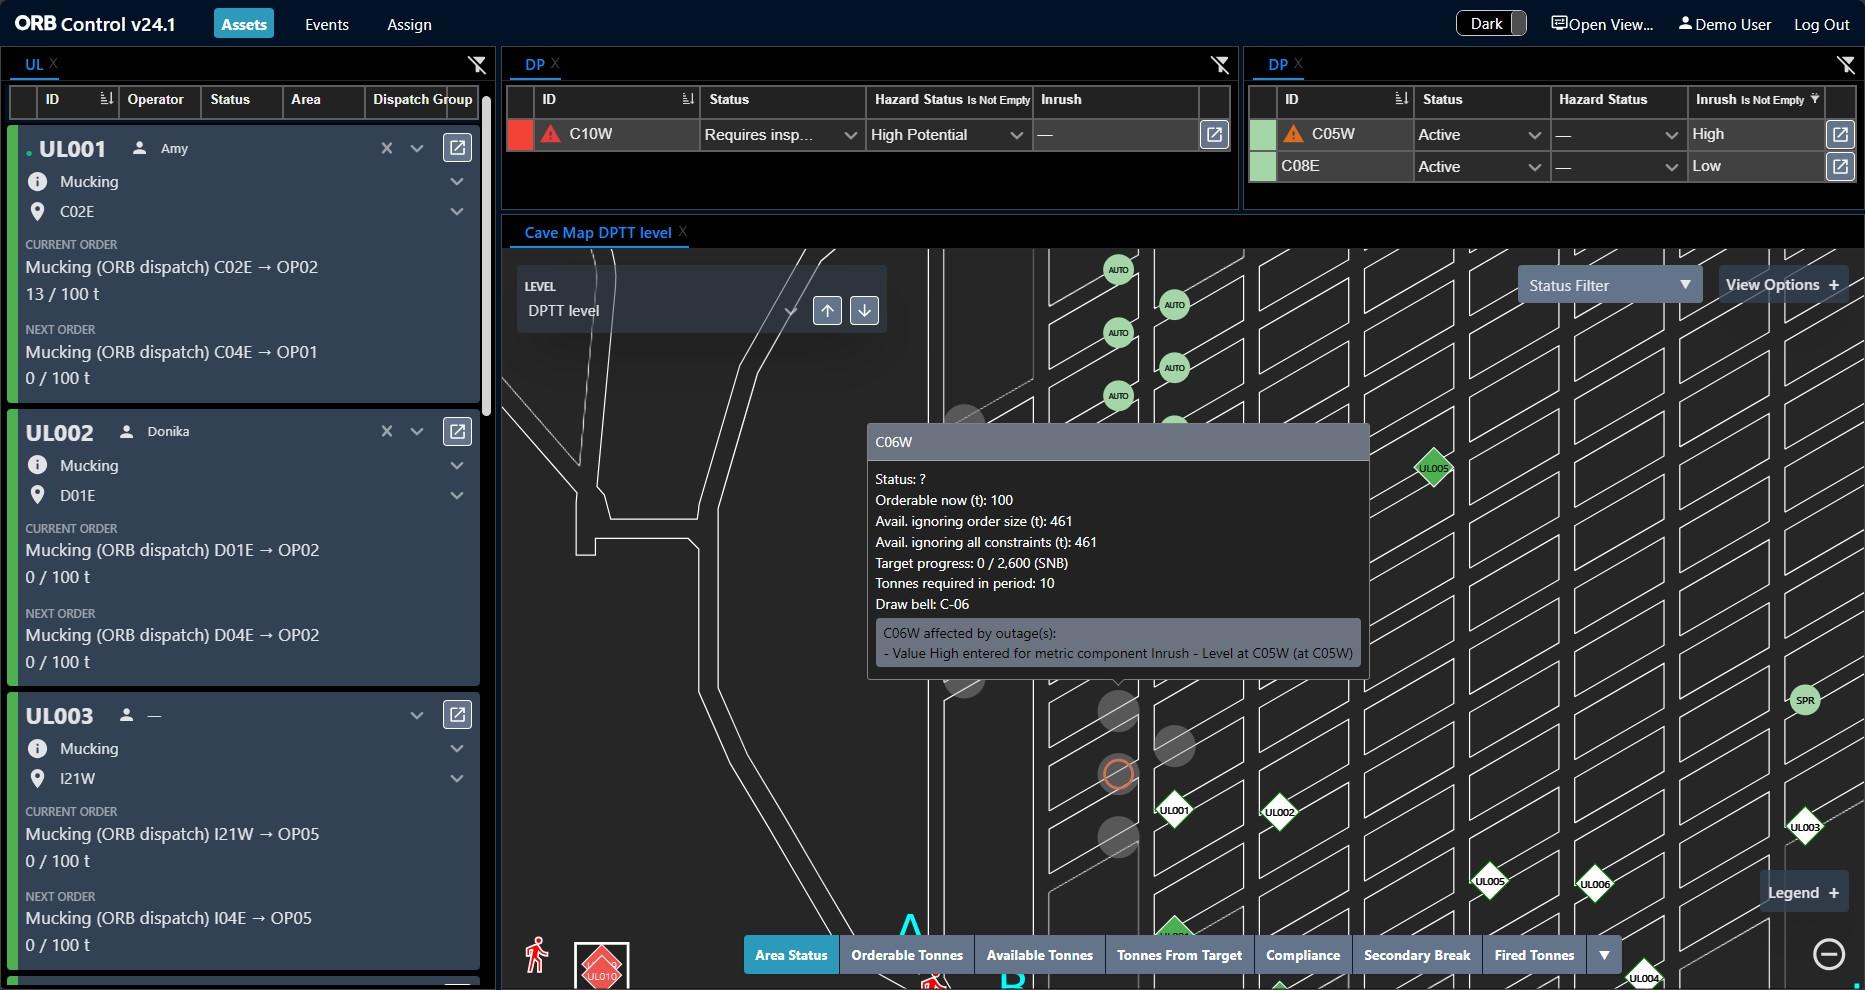
Task: Clear filter in UL panel
Action: (477, 65)
